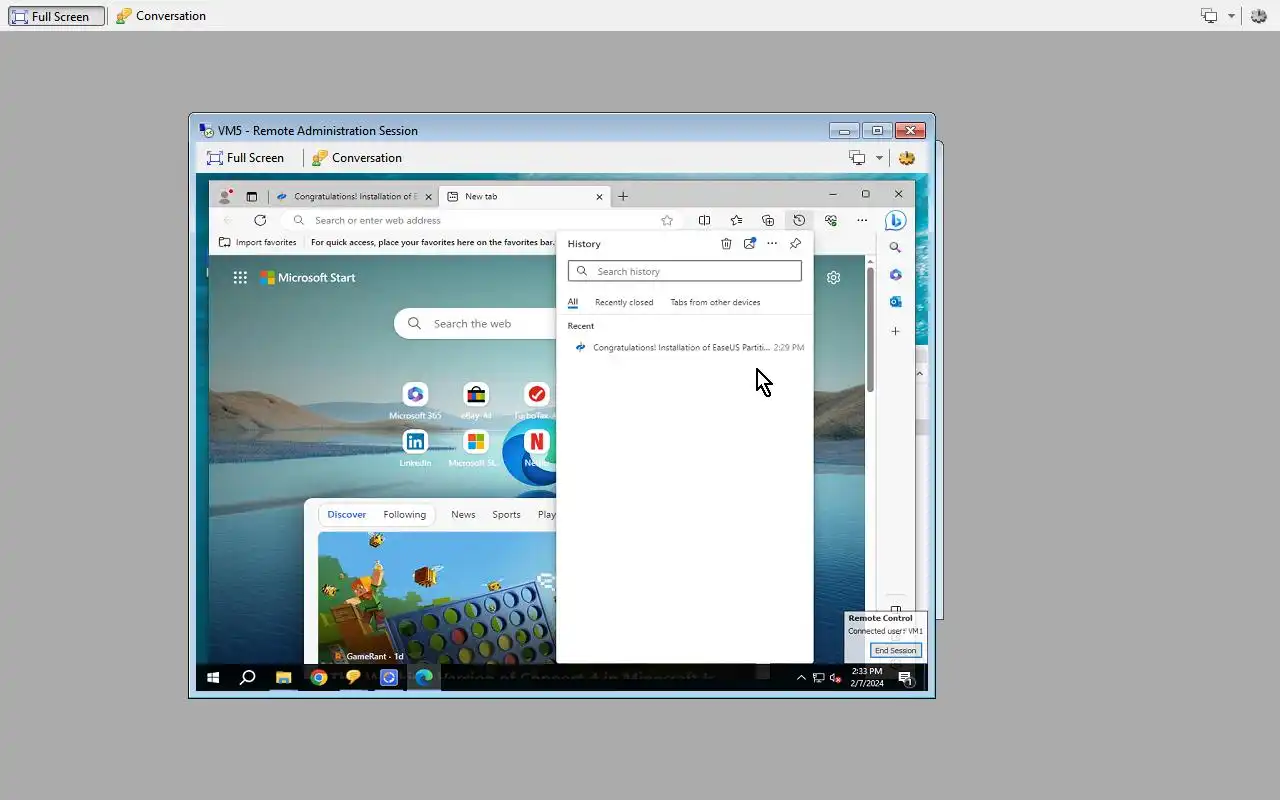The height and width of the screenshot is (800, 1280).
Task: Click the Edge refresh button
Action: 260,220
